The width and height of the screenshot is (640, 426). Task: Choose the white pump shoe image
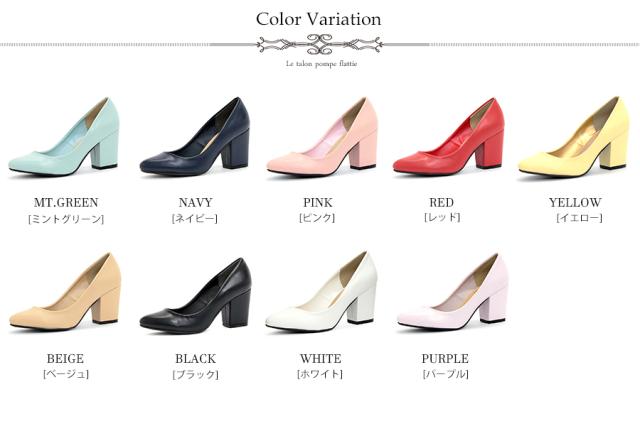pyautogui.click(x=321, y=291)
